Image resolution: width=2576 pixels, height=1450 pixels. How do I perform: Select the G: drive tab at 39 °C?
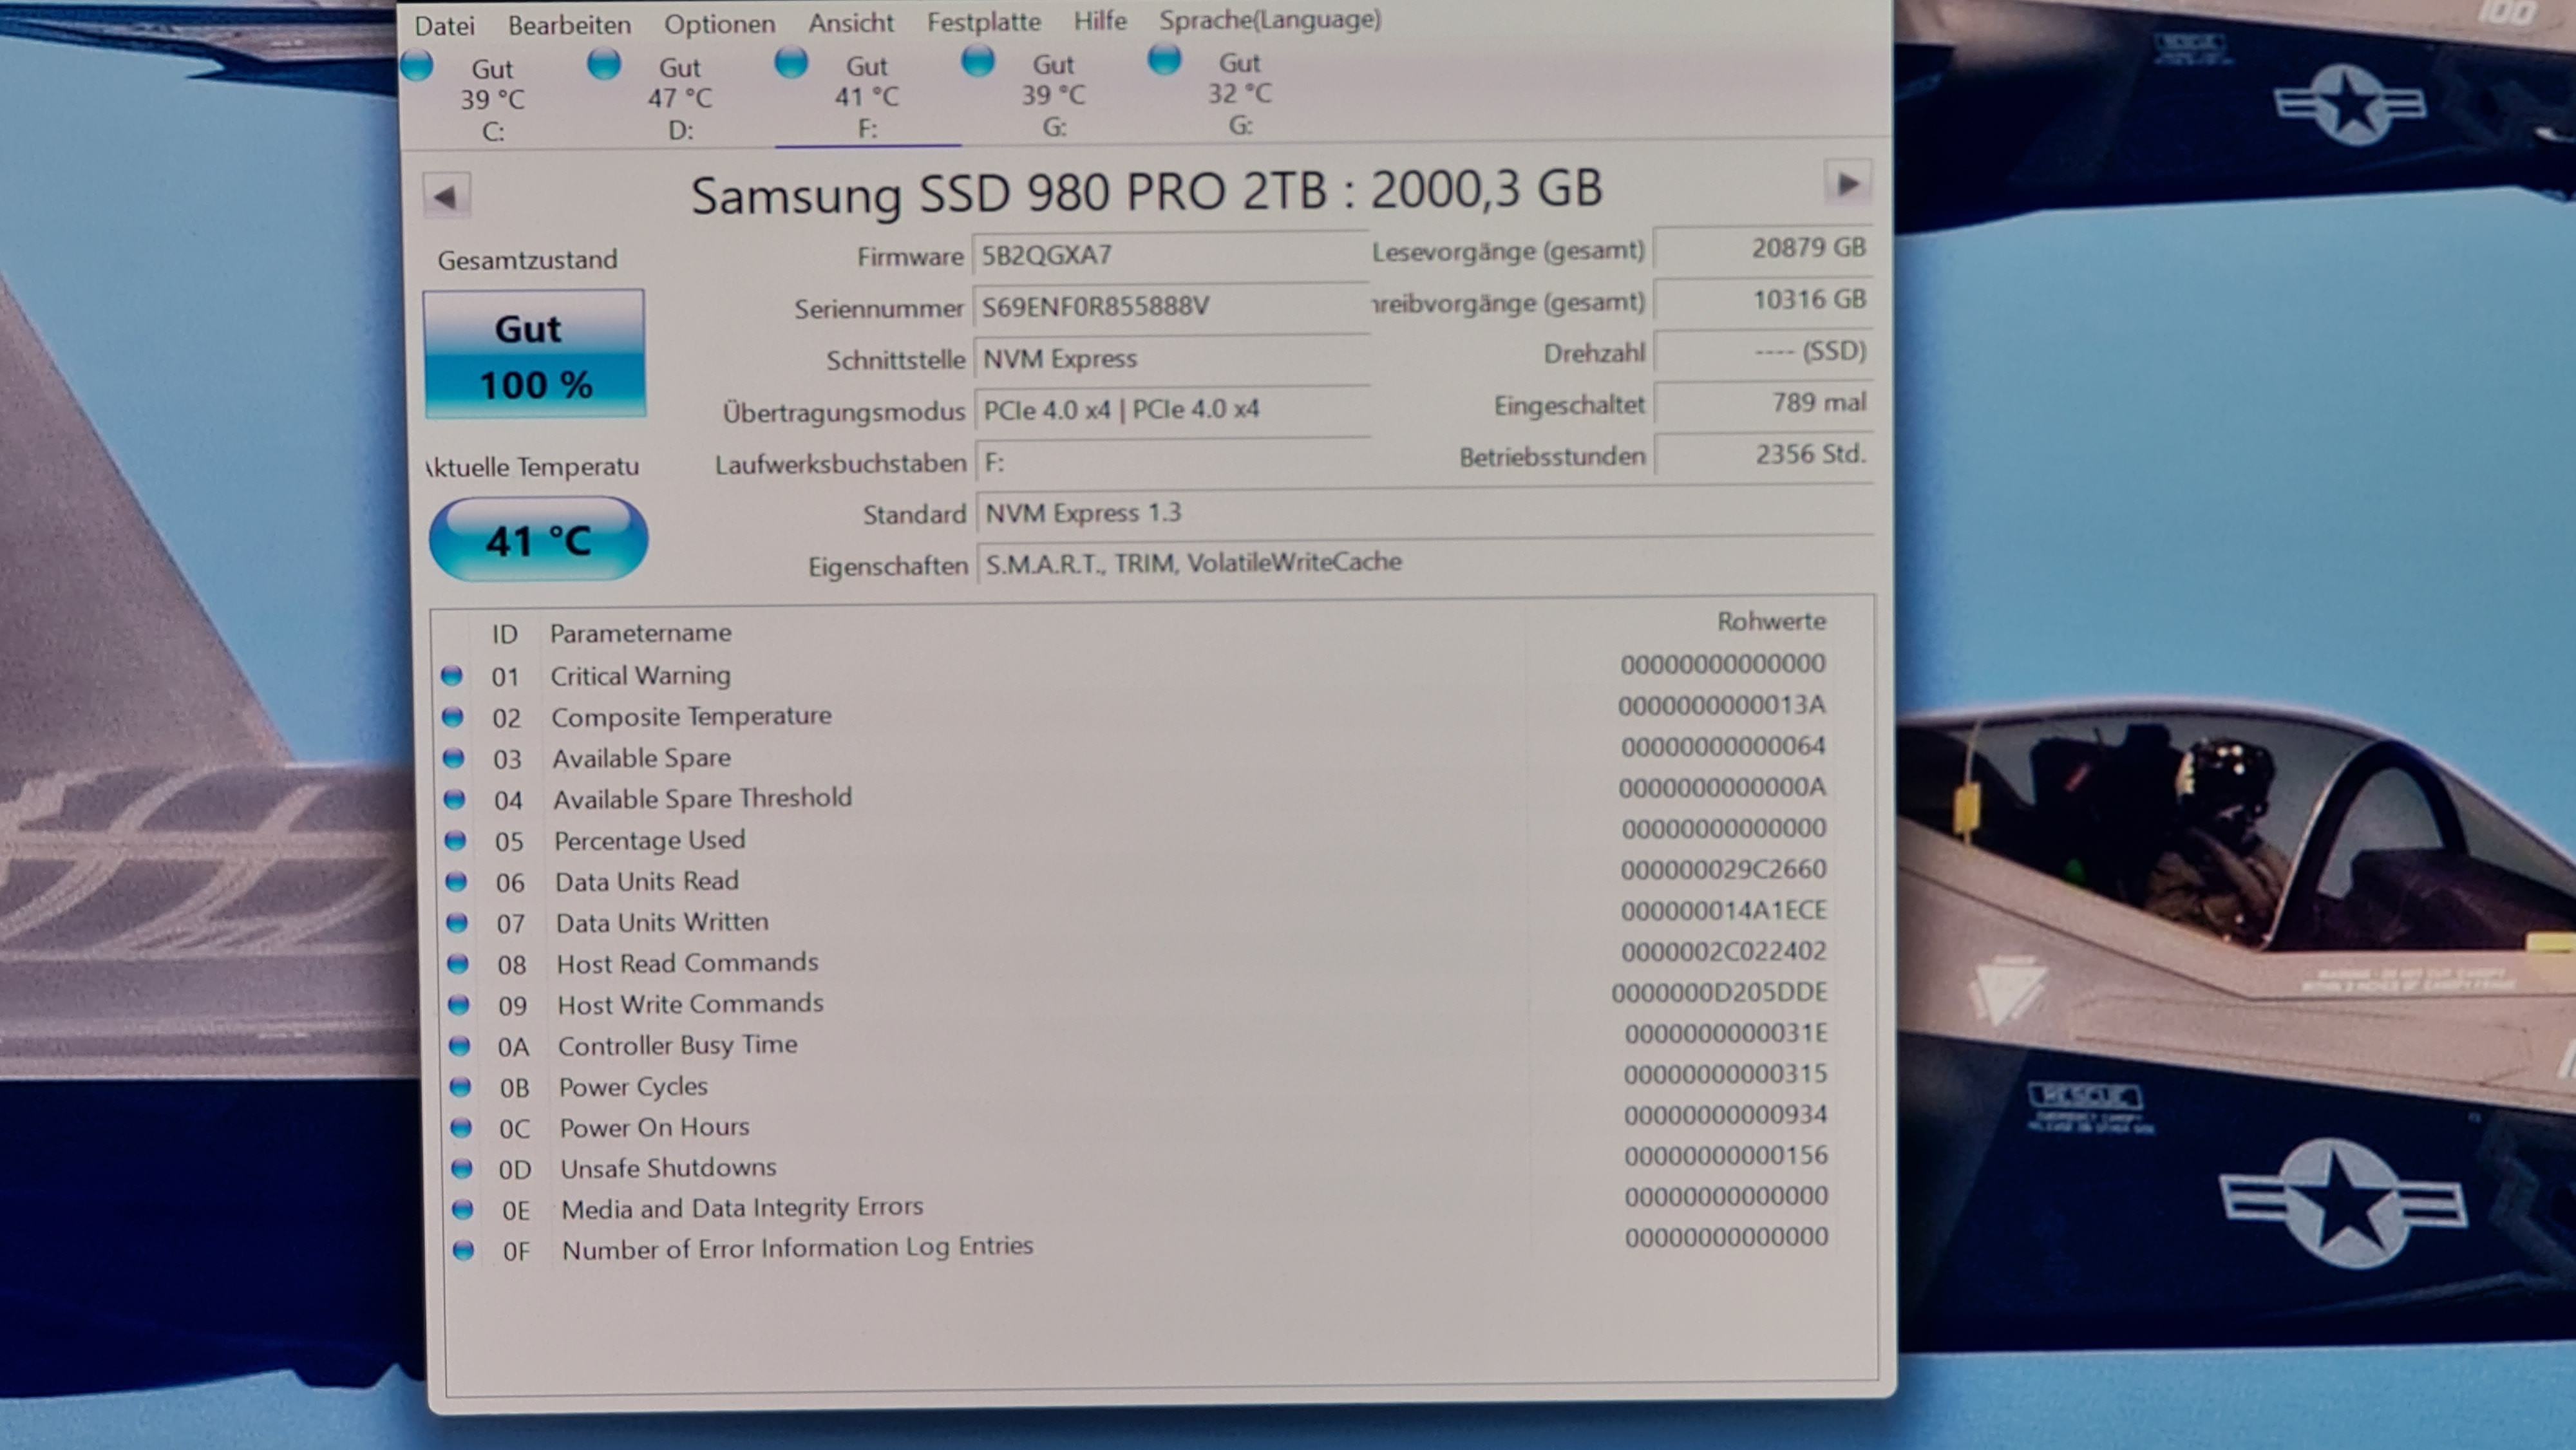[x=1053, y=95]
